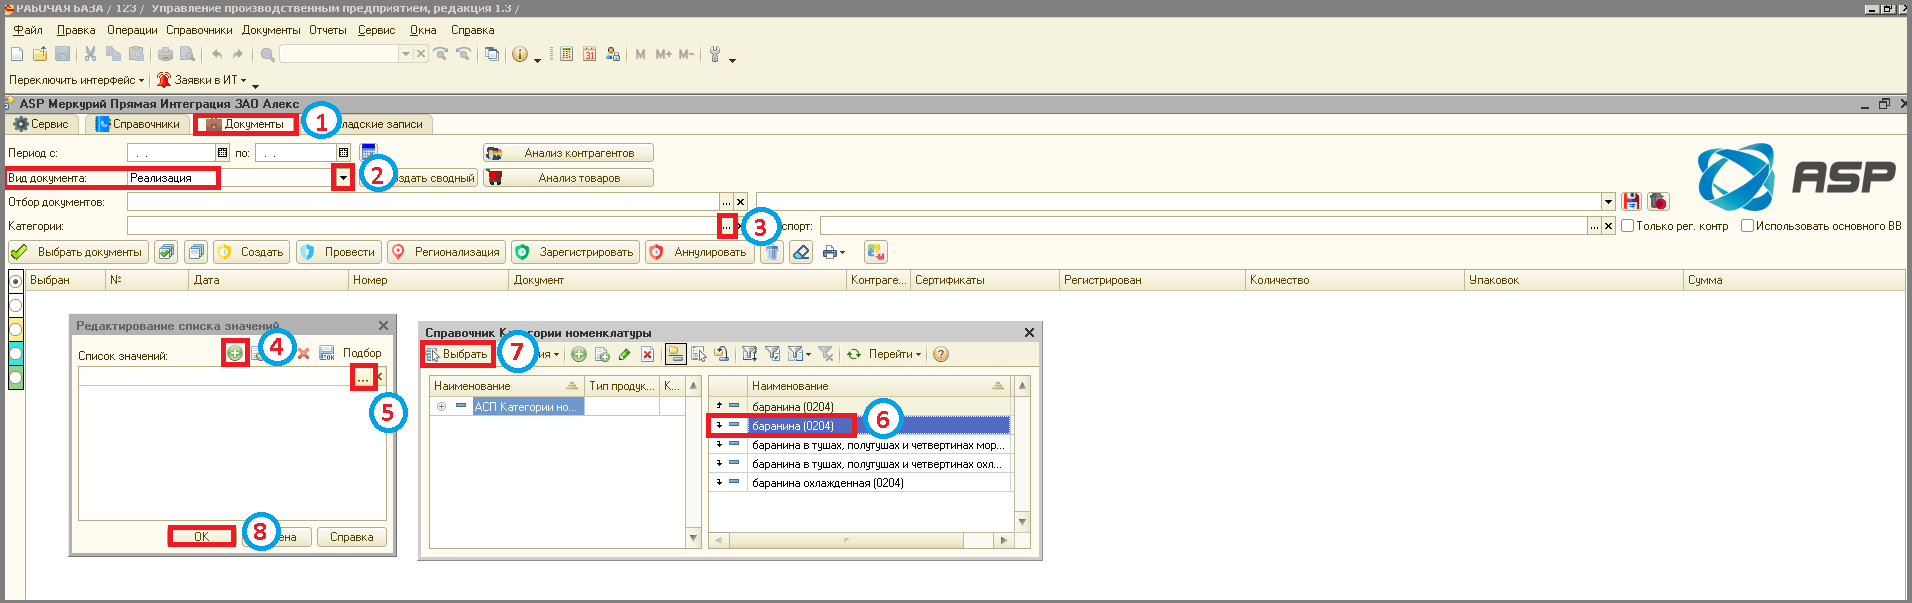Viewport: 1912px width, 603px height.
Task: Open the 'Вид документа' dropdown arrow
Action: click(x=343, y=178)
